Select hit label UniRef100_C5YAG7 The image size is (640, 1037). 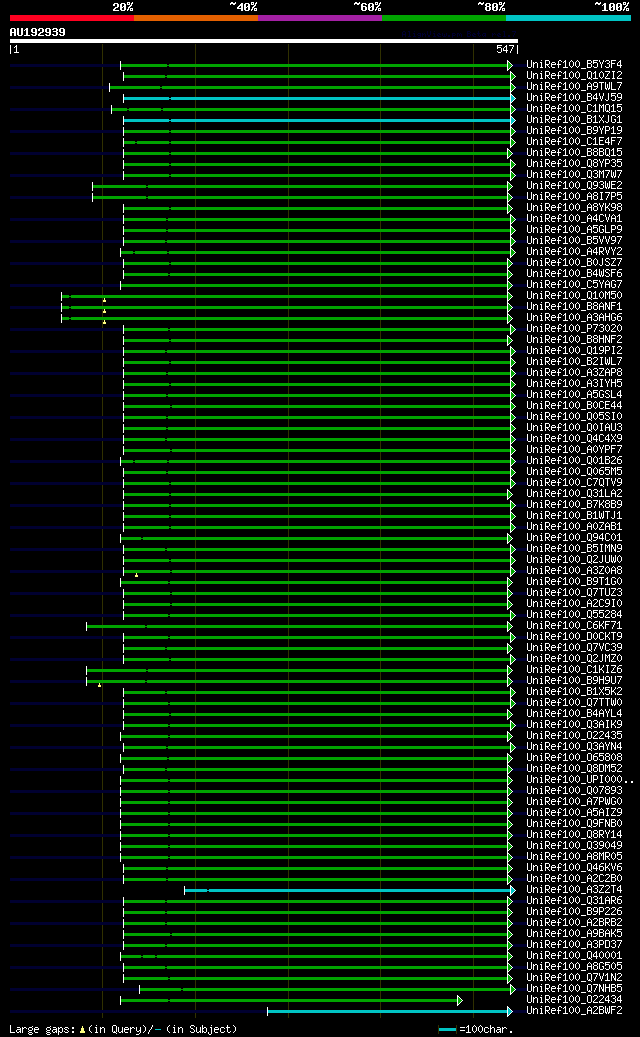[574, 284]
